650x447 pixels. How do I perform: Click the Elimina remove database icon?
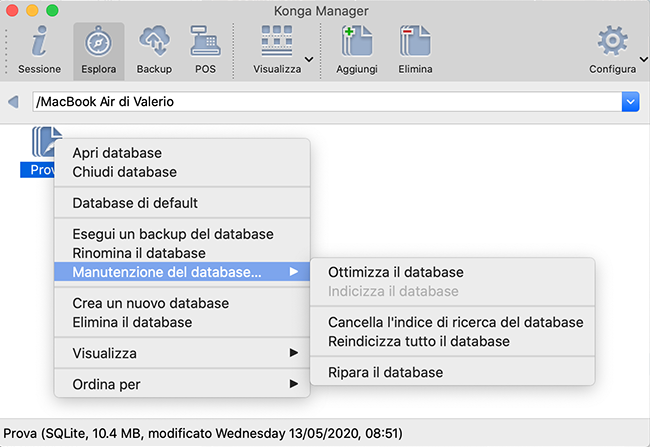click(414, 42)
